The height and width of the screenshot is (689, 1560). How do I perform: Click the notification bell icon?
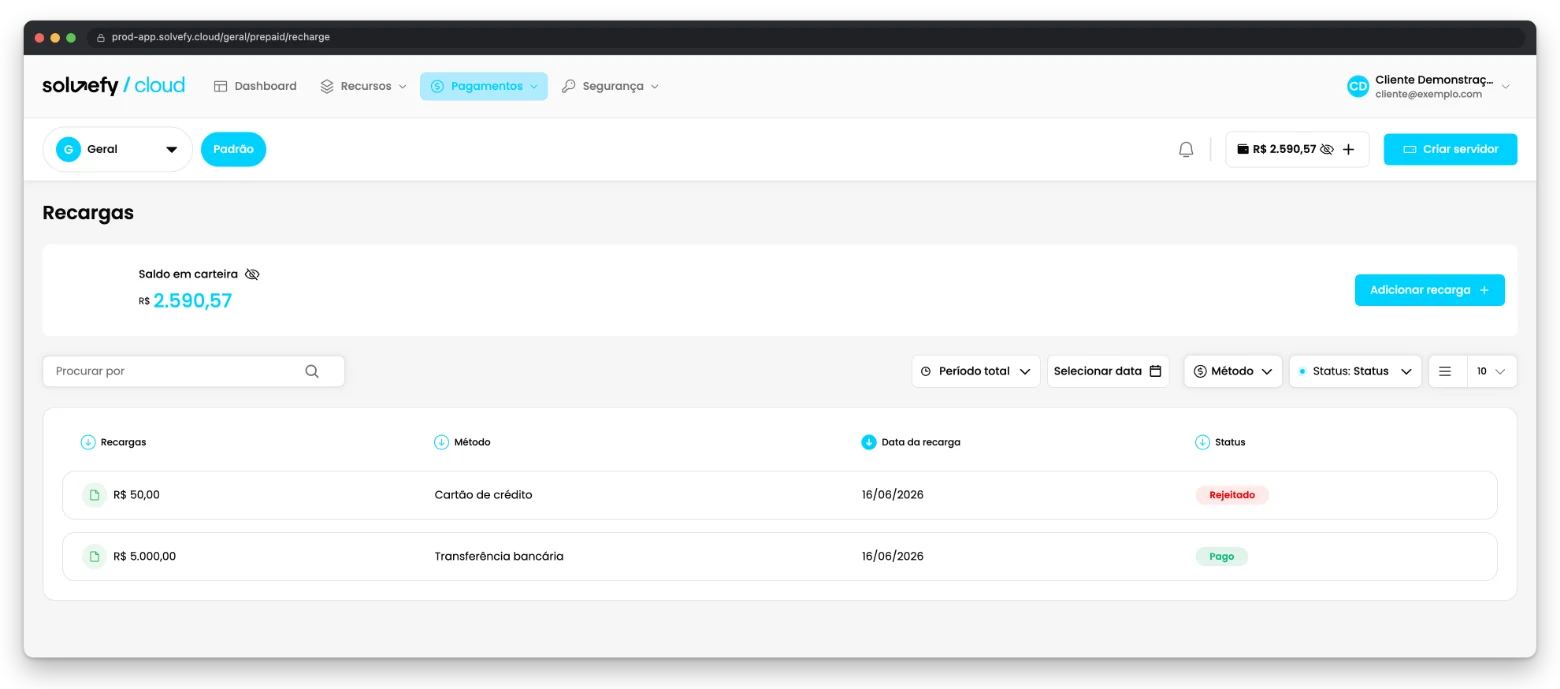(1186, 149)
